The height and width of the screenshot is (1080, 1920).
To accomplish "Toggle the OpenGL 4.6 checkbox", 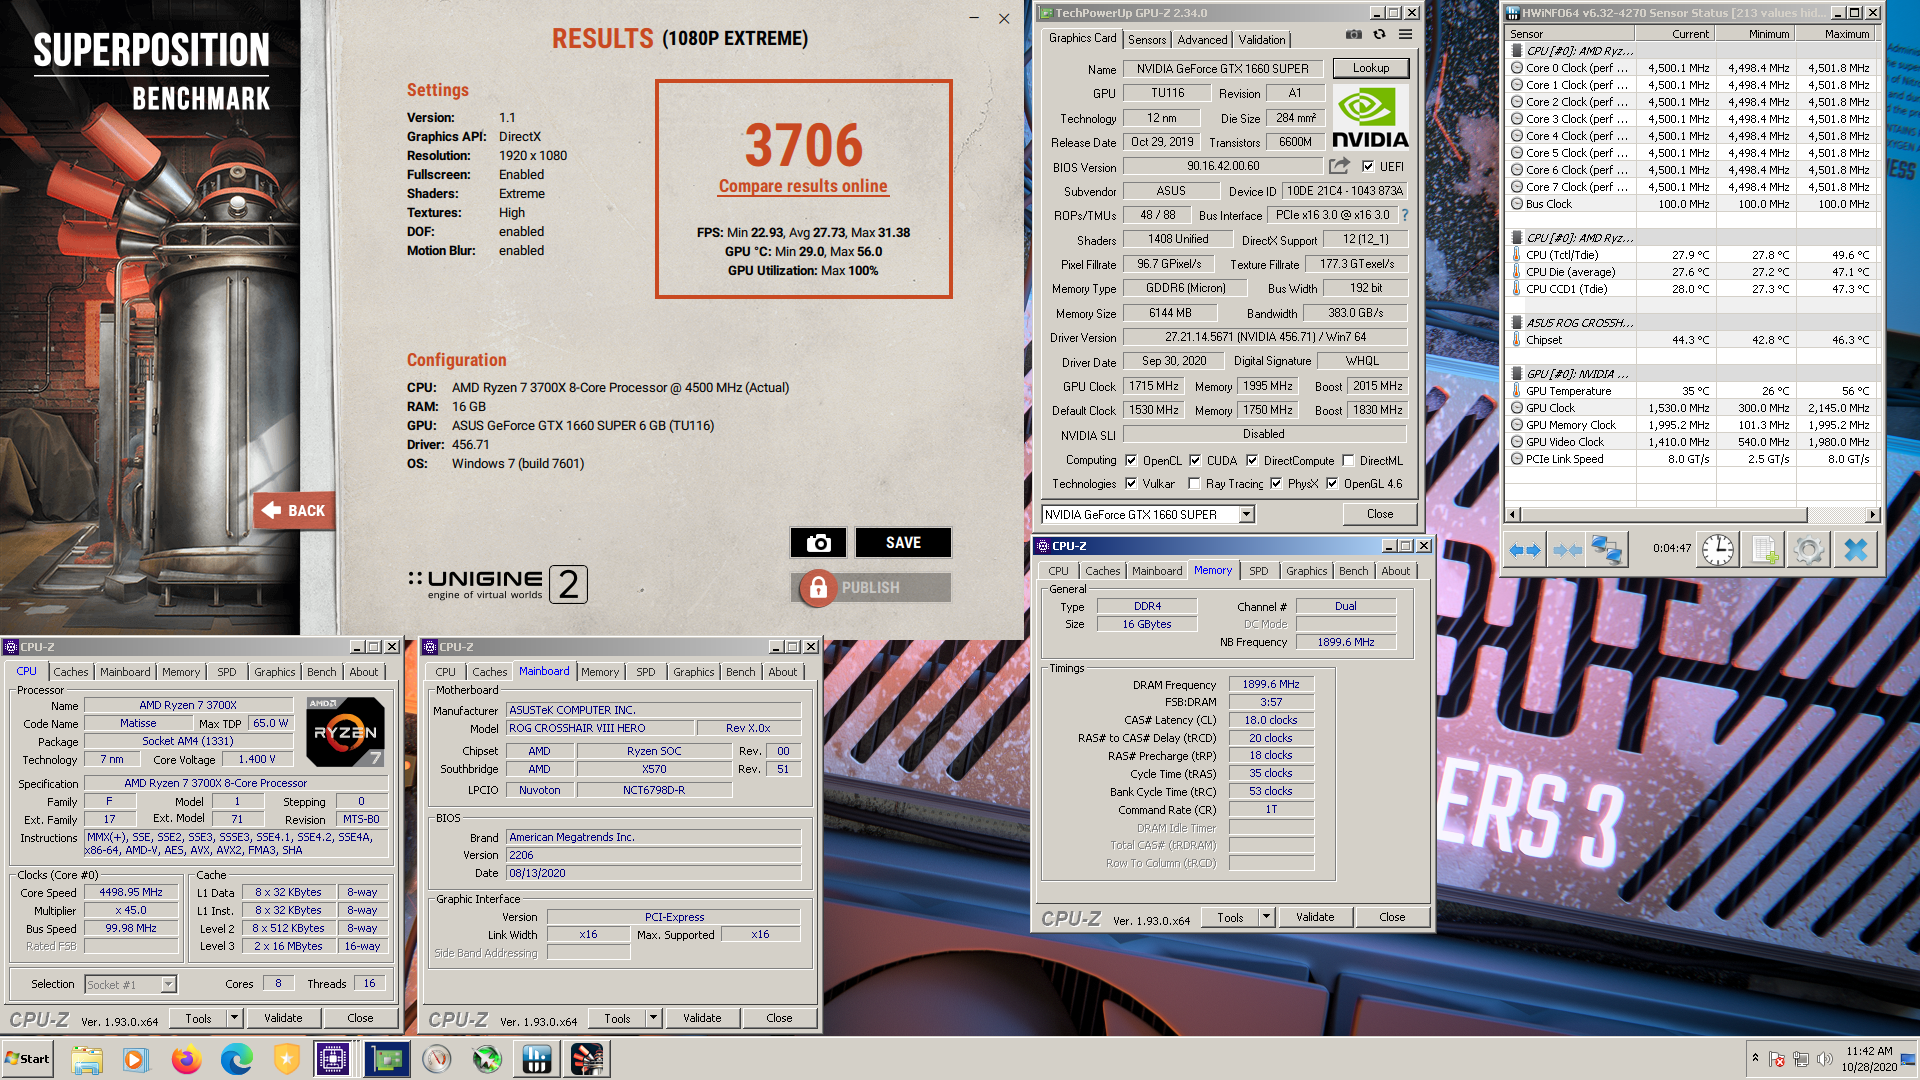I will [x=1332, y=484].
